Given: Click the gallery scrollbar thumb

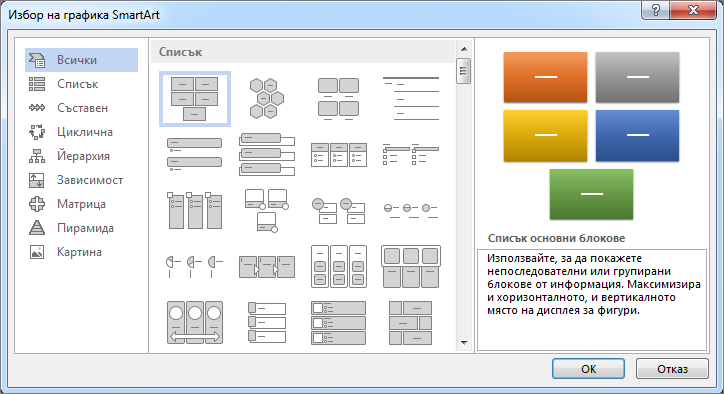Looking at the screenshot, I should pos(463,71).
